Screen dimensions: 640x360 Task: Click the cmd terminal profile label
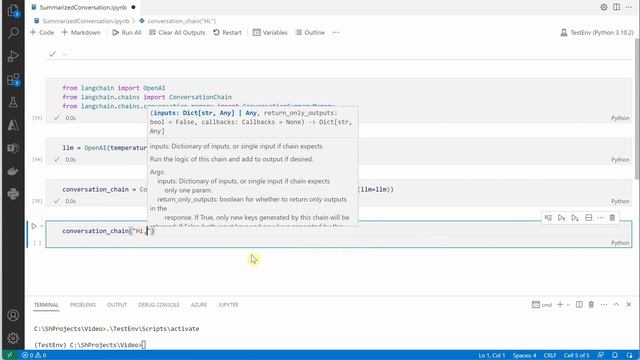542,304
